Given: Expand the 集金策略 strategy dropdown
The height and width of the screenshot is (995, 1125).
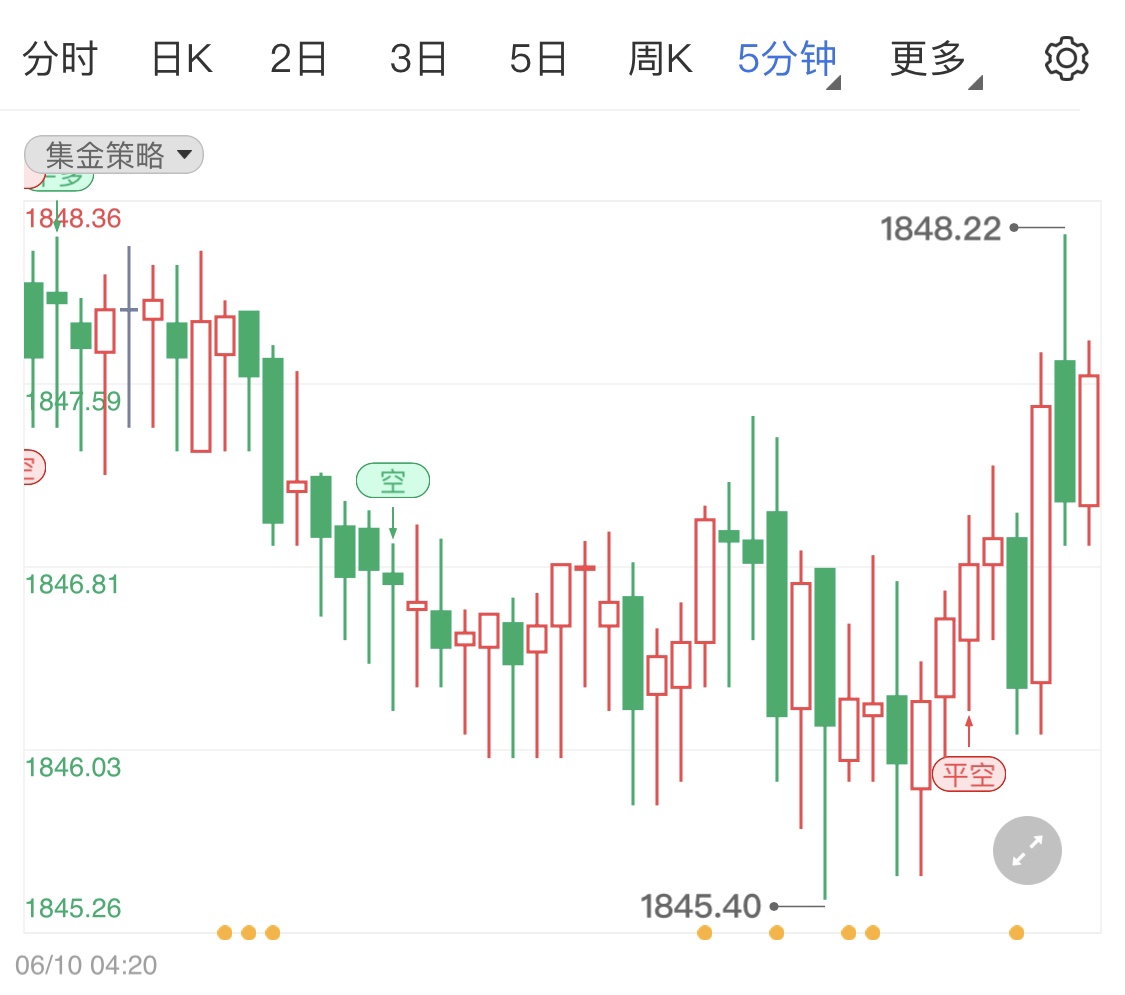Looking at the screenshot, I should tap(114, 154).
